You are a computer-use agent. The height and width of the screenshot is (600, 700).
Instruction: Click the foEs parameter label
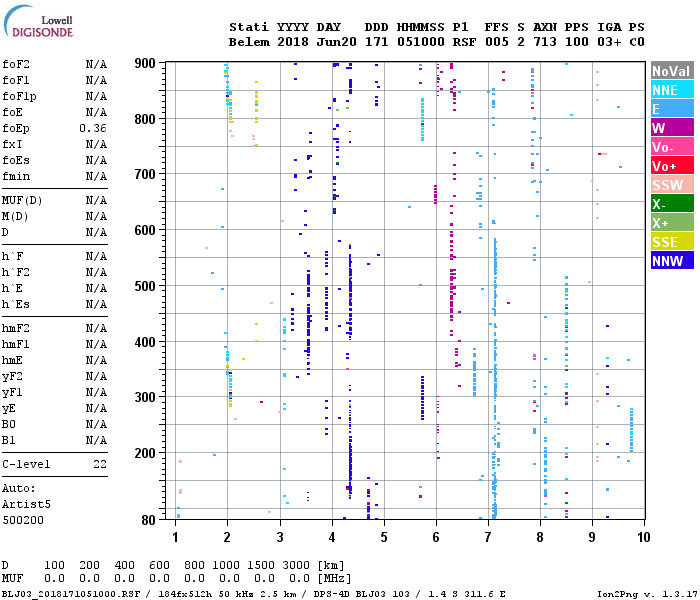(x=16, y=160)
